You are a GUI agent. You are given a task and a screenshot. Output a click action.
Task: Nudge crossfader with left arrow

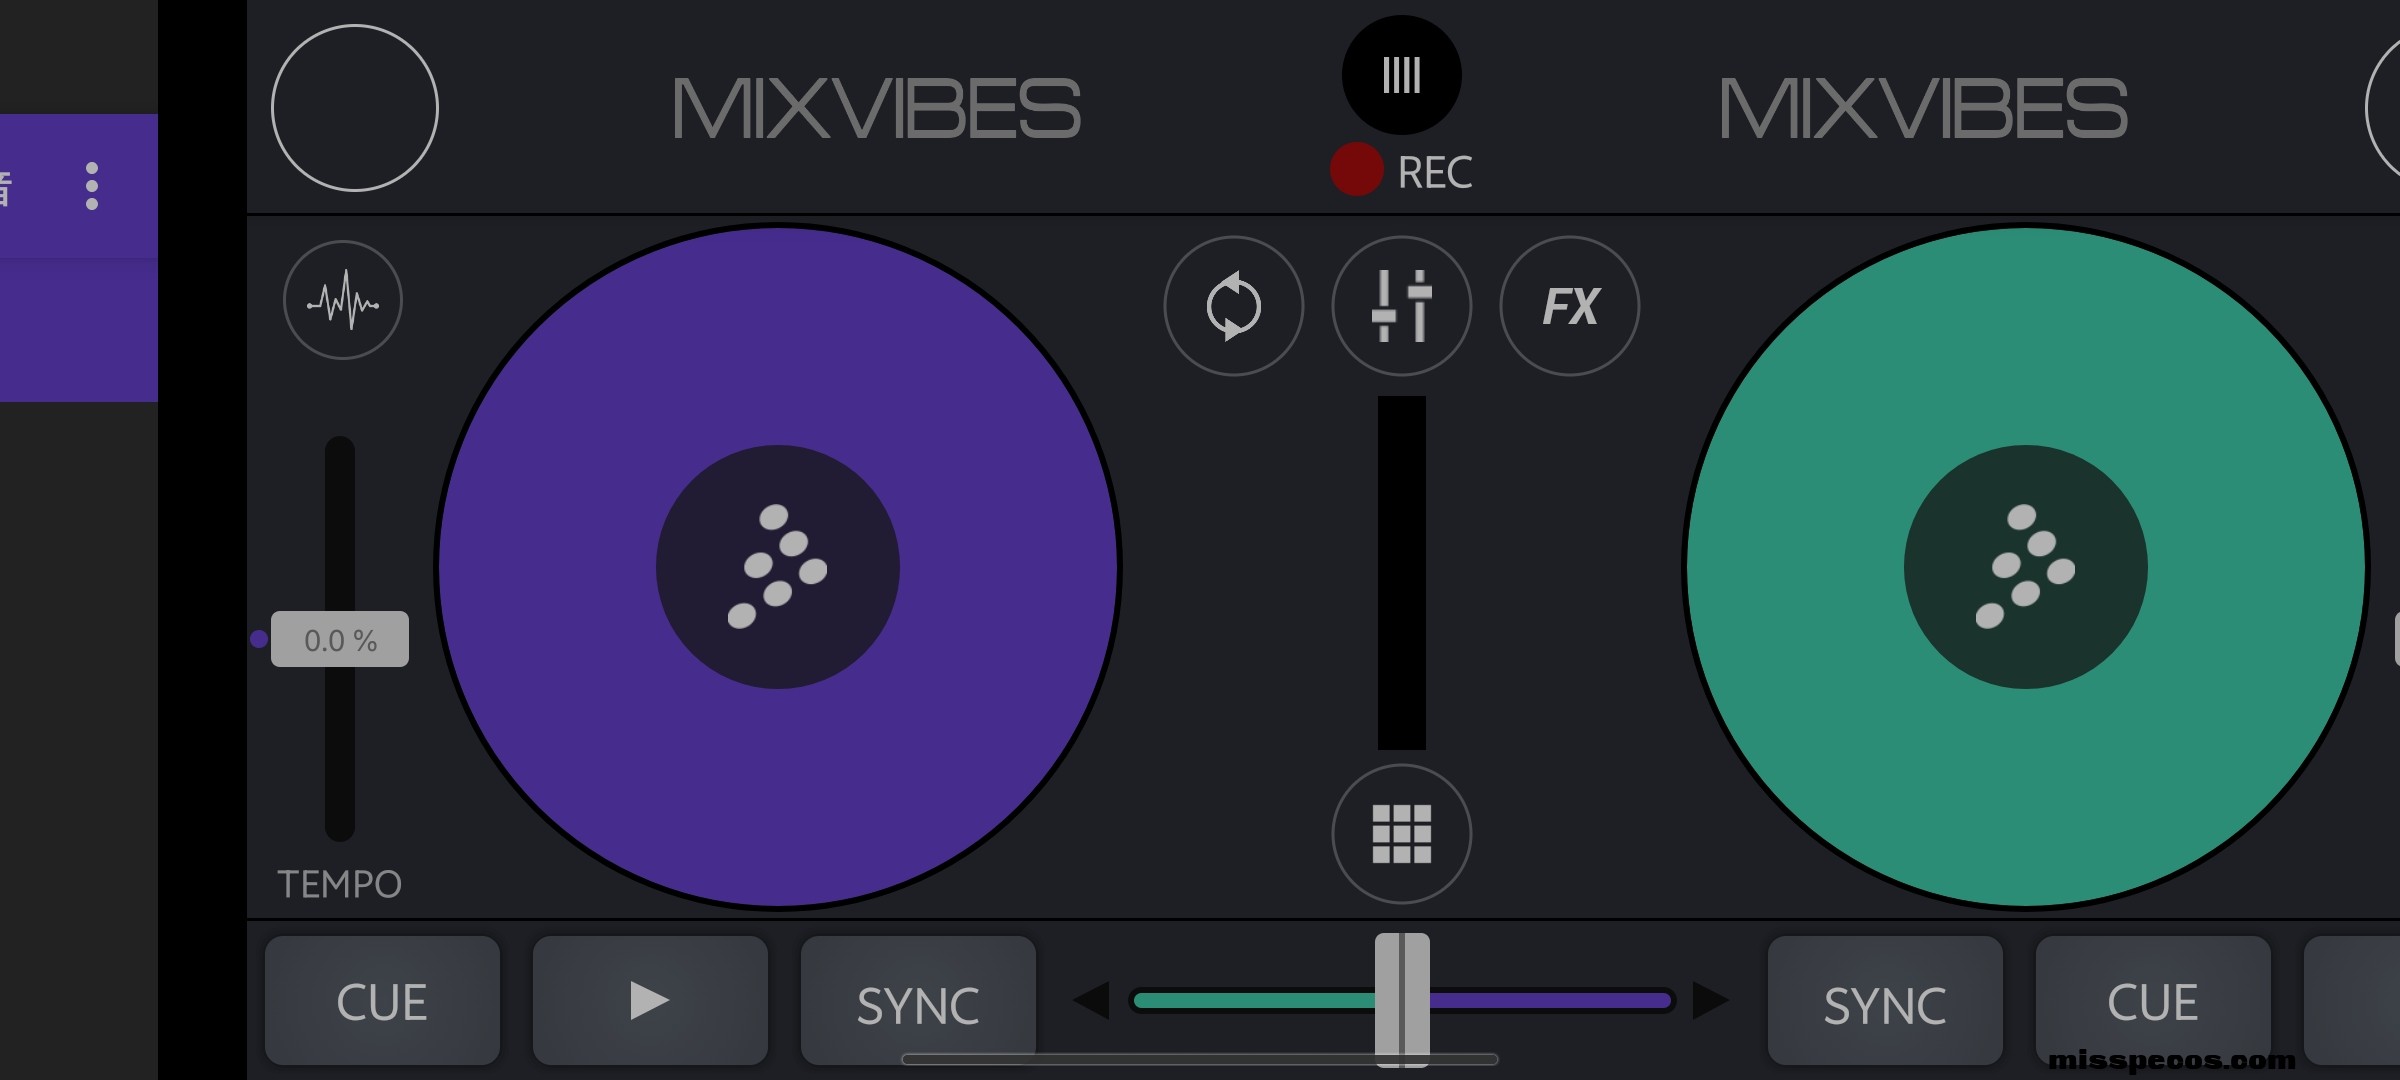(1092, 1000)
